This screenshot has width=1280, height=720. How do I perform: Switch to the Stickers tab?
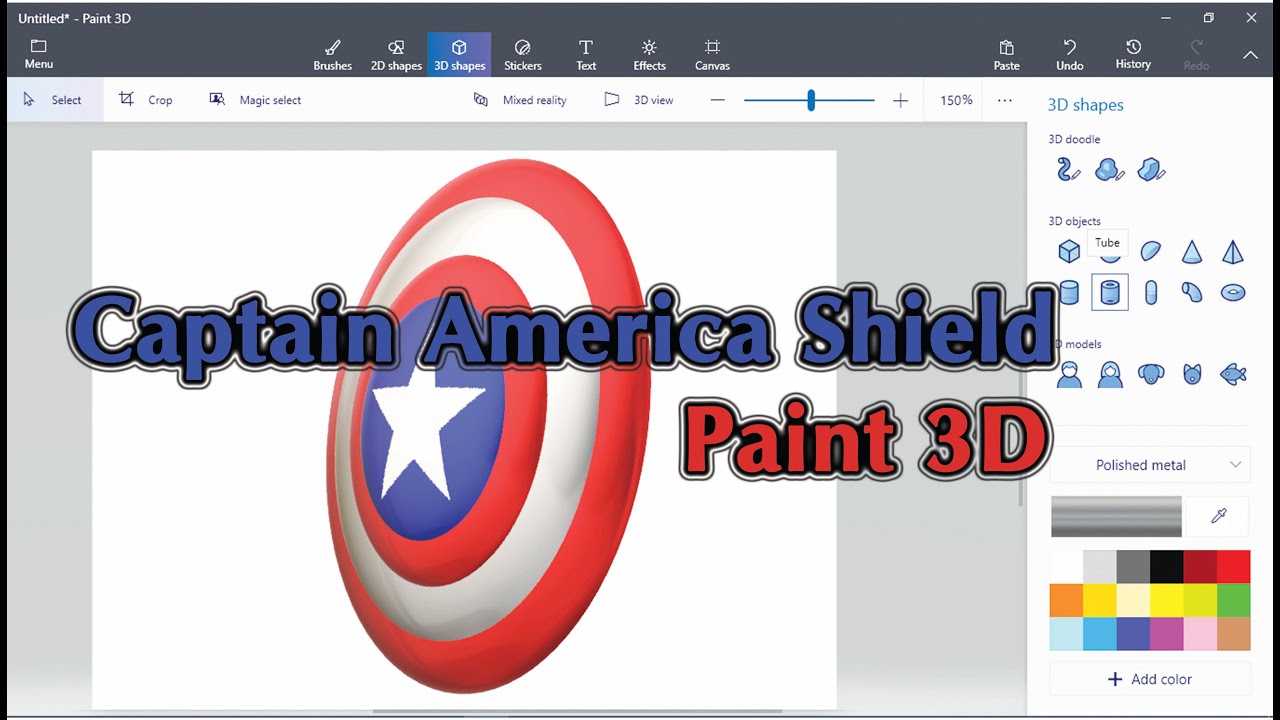[522, 55]
